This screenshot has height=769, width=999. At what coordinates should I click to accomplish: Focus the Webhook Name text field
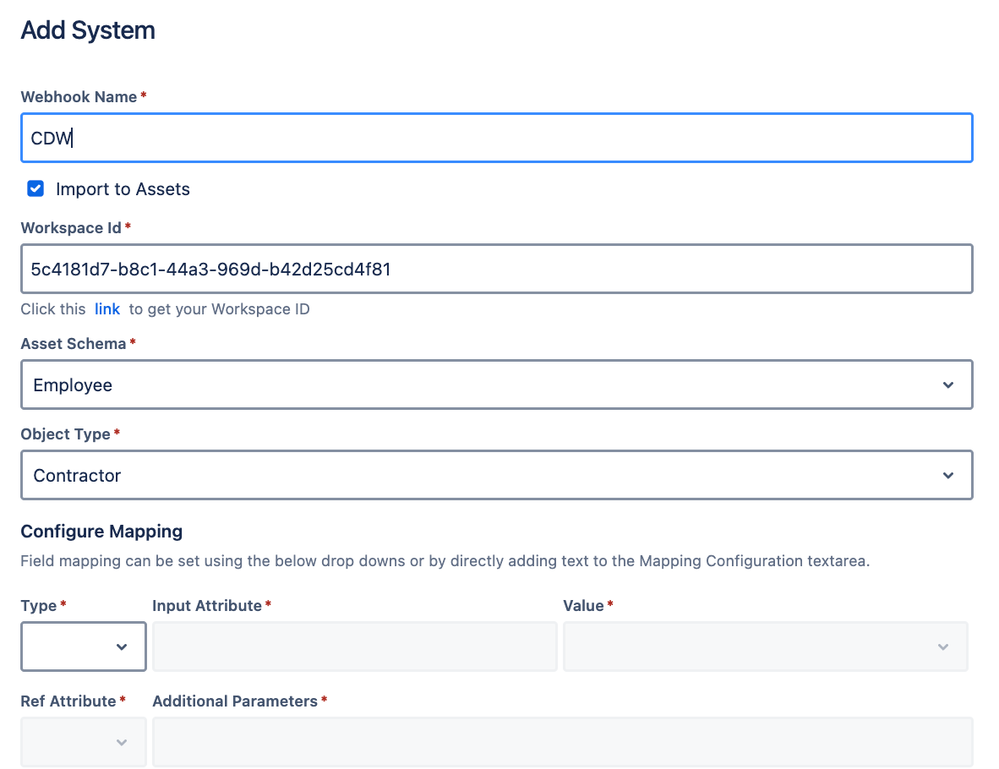[x=496, y=138]
